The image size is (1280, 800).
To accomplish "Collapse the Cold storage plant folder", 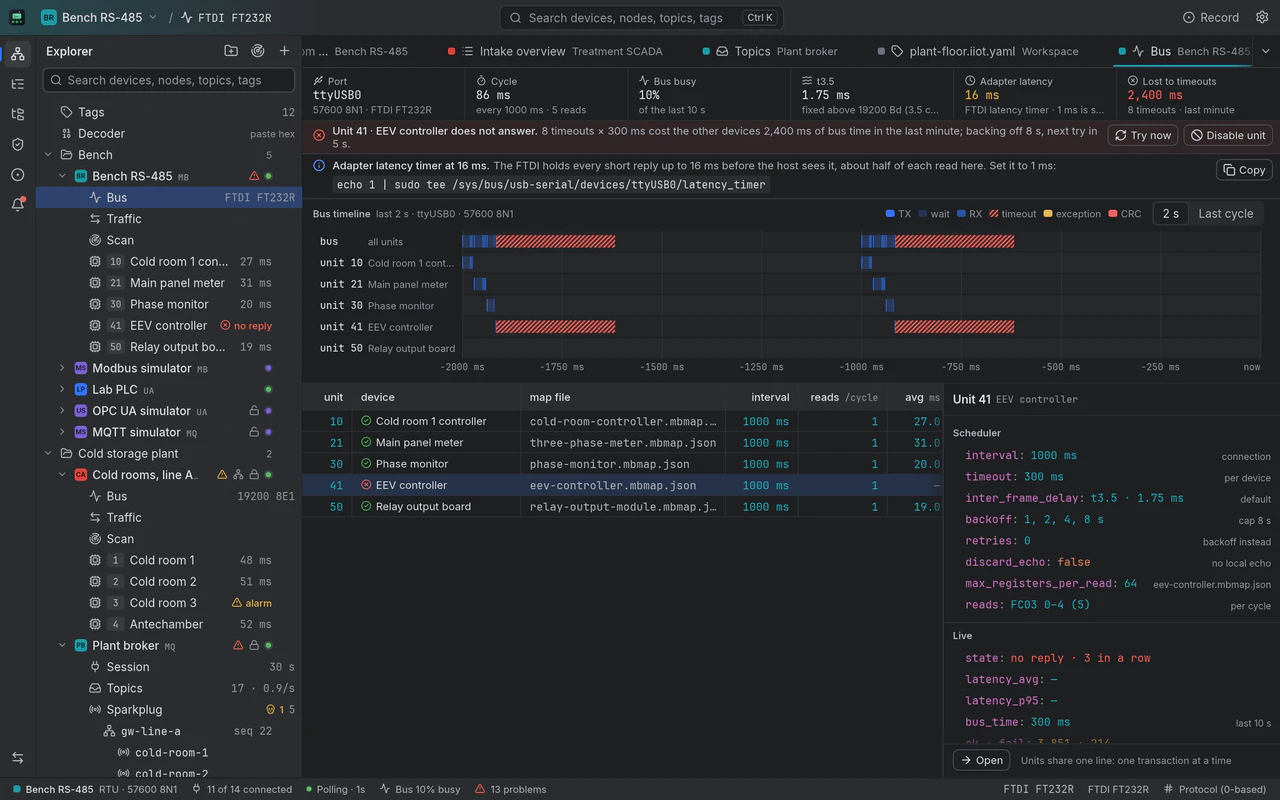I will [x=48, y=454].
